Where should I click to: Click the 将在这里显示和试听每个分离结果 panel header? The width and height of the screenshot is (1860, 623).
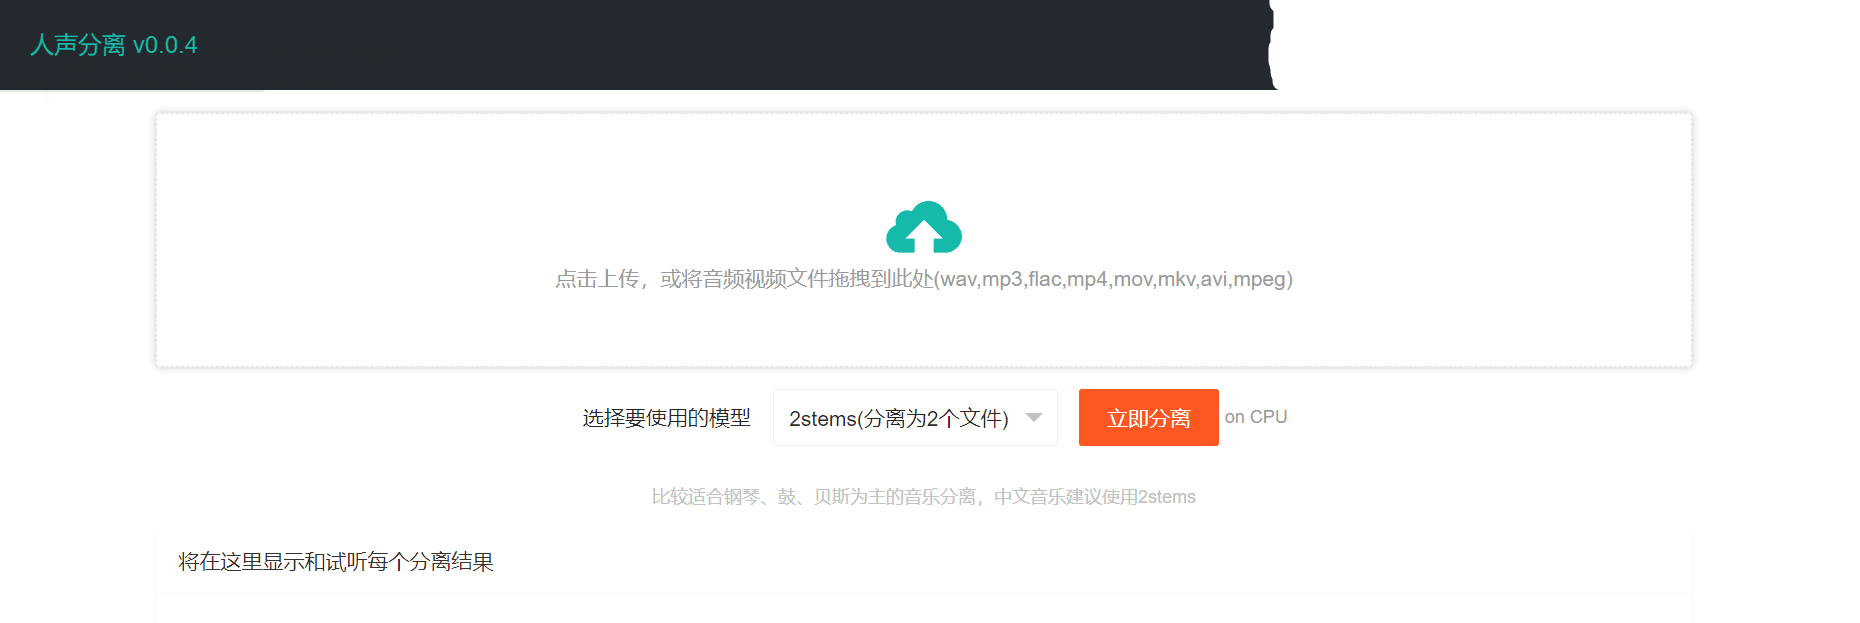click(x=336, y=562)
